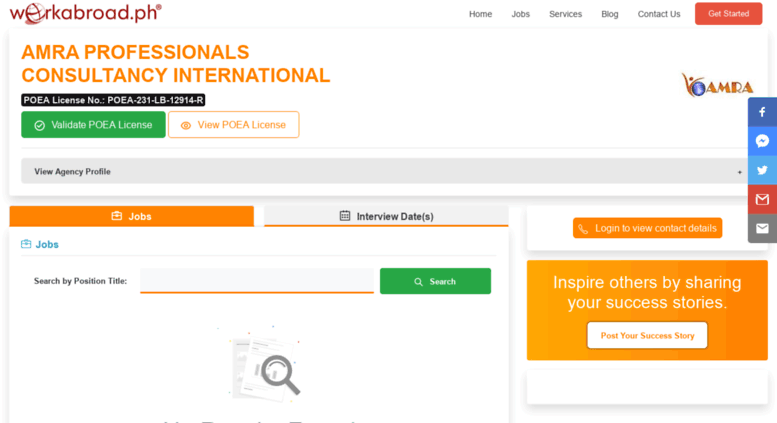
Task: Switch to the orange Jobs tab
Action: tap(131, 216)
